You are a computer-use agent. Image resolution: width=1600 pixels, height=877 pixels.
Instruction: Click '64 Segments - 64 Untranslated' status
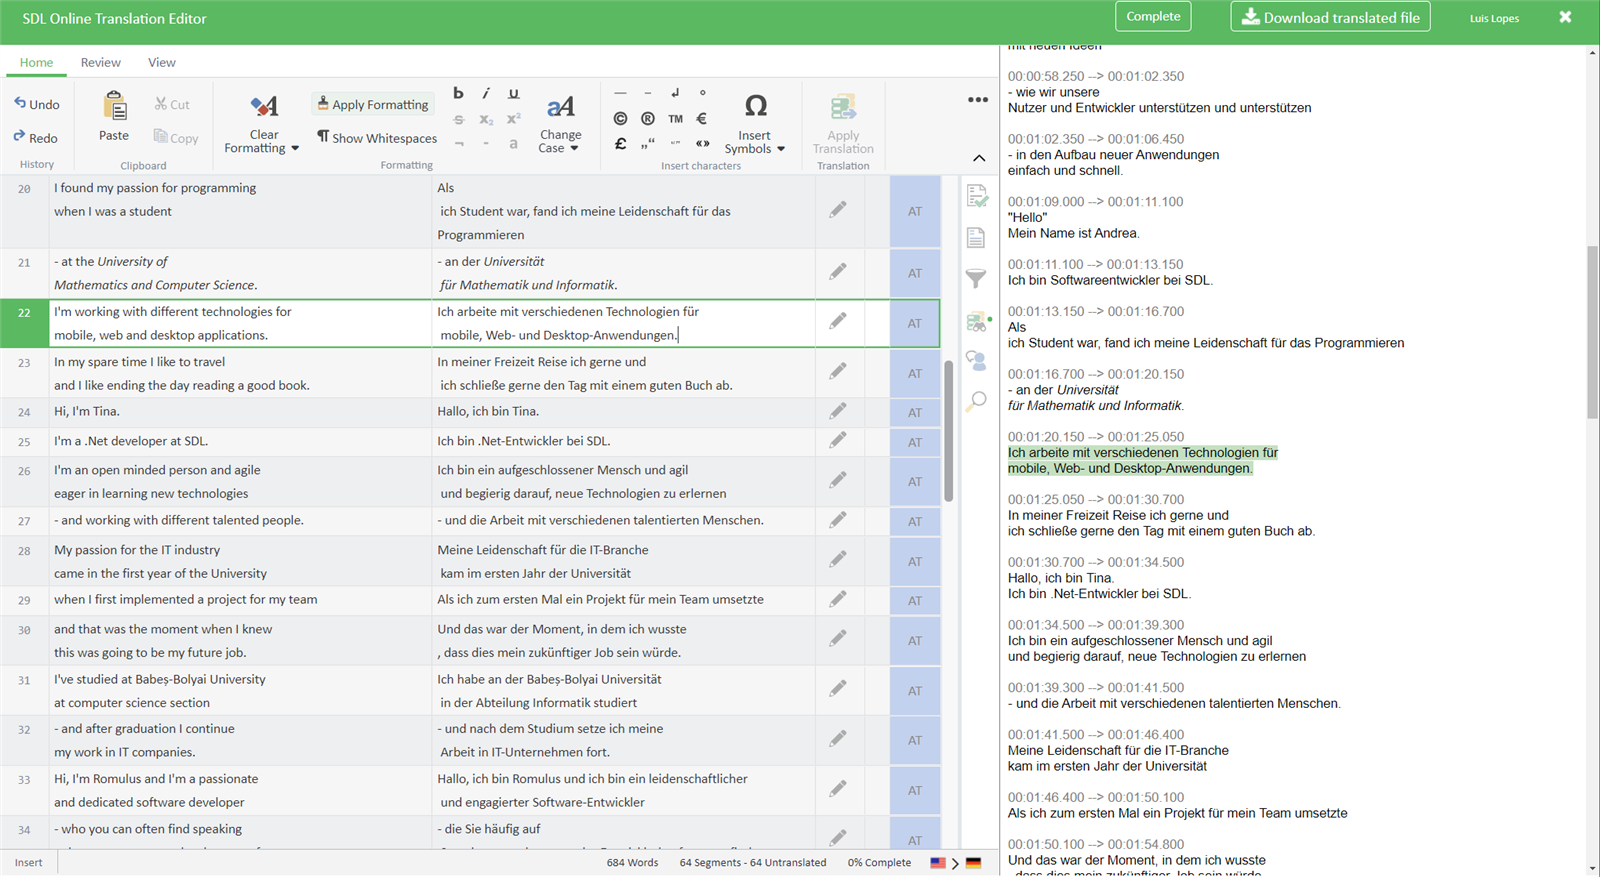(x=753, y=862)
